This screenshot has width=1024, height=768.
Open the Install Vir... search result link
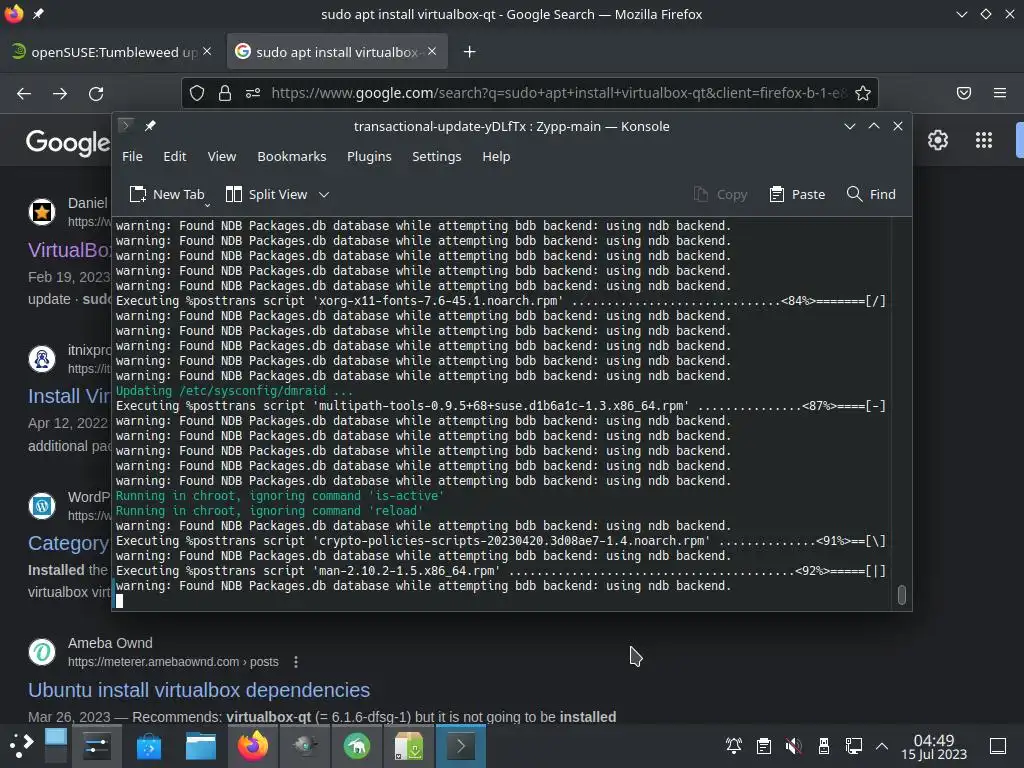pos(69,396)
